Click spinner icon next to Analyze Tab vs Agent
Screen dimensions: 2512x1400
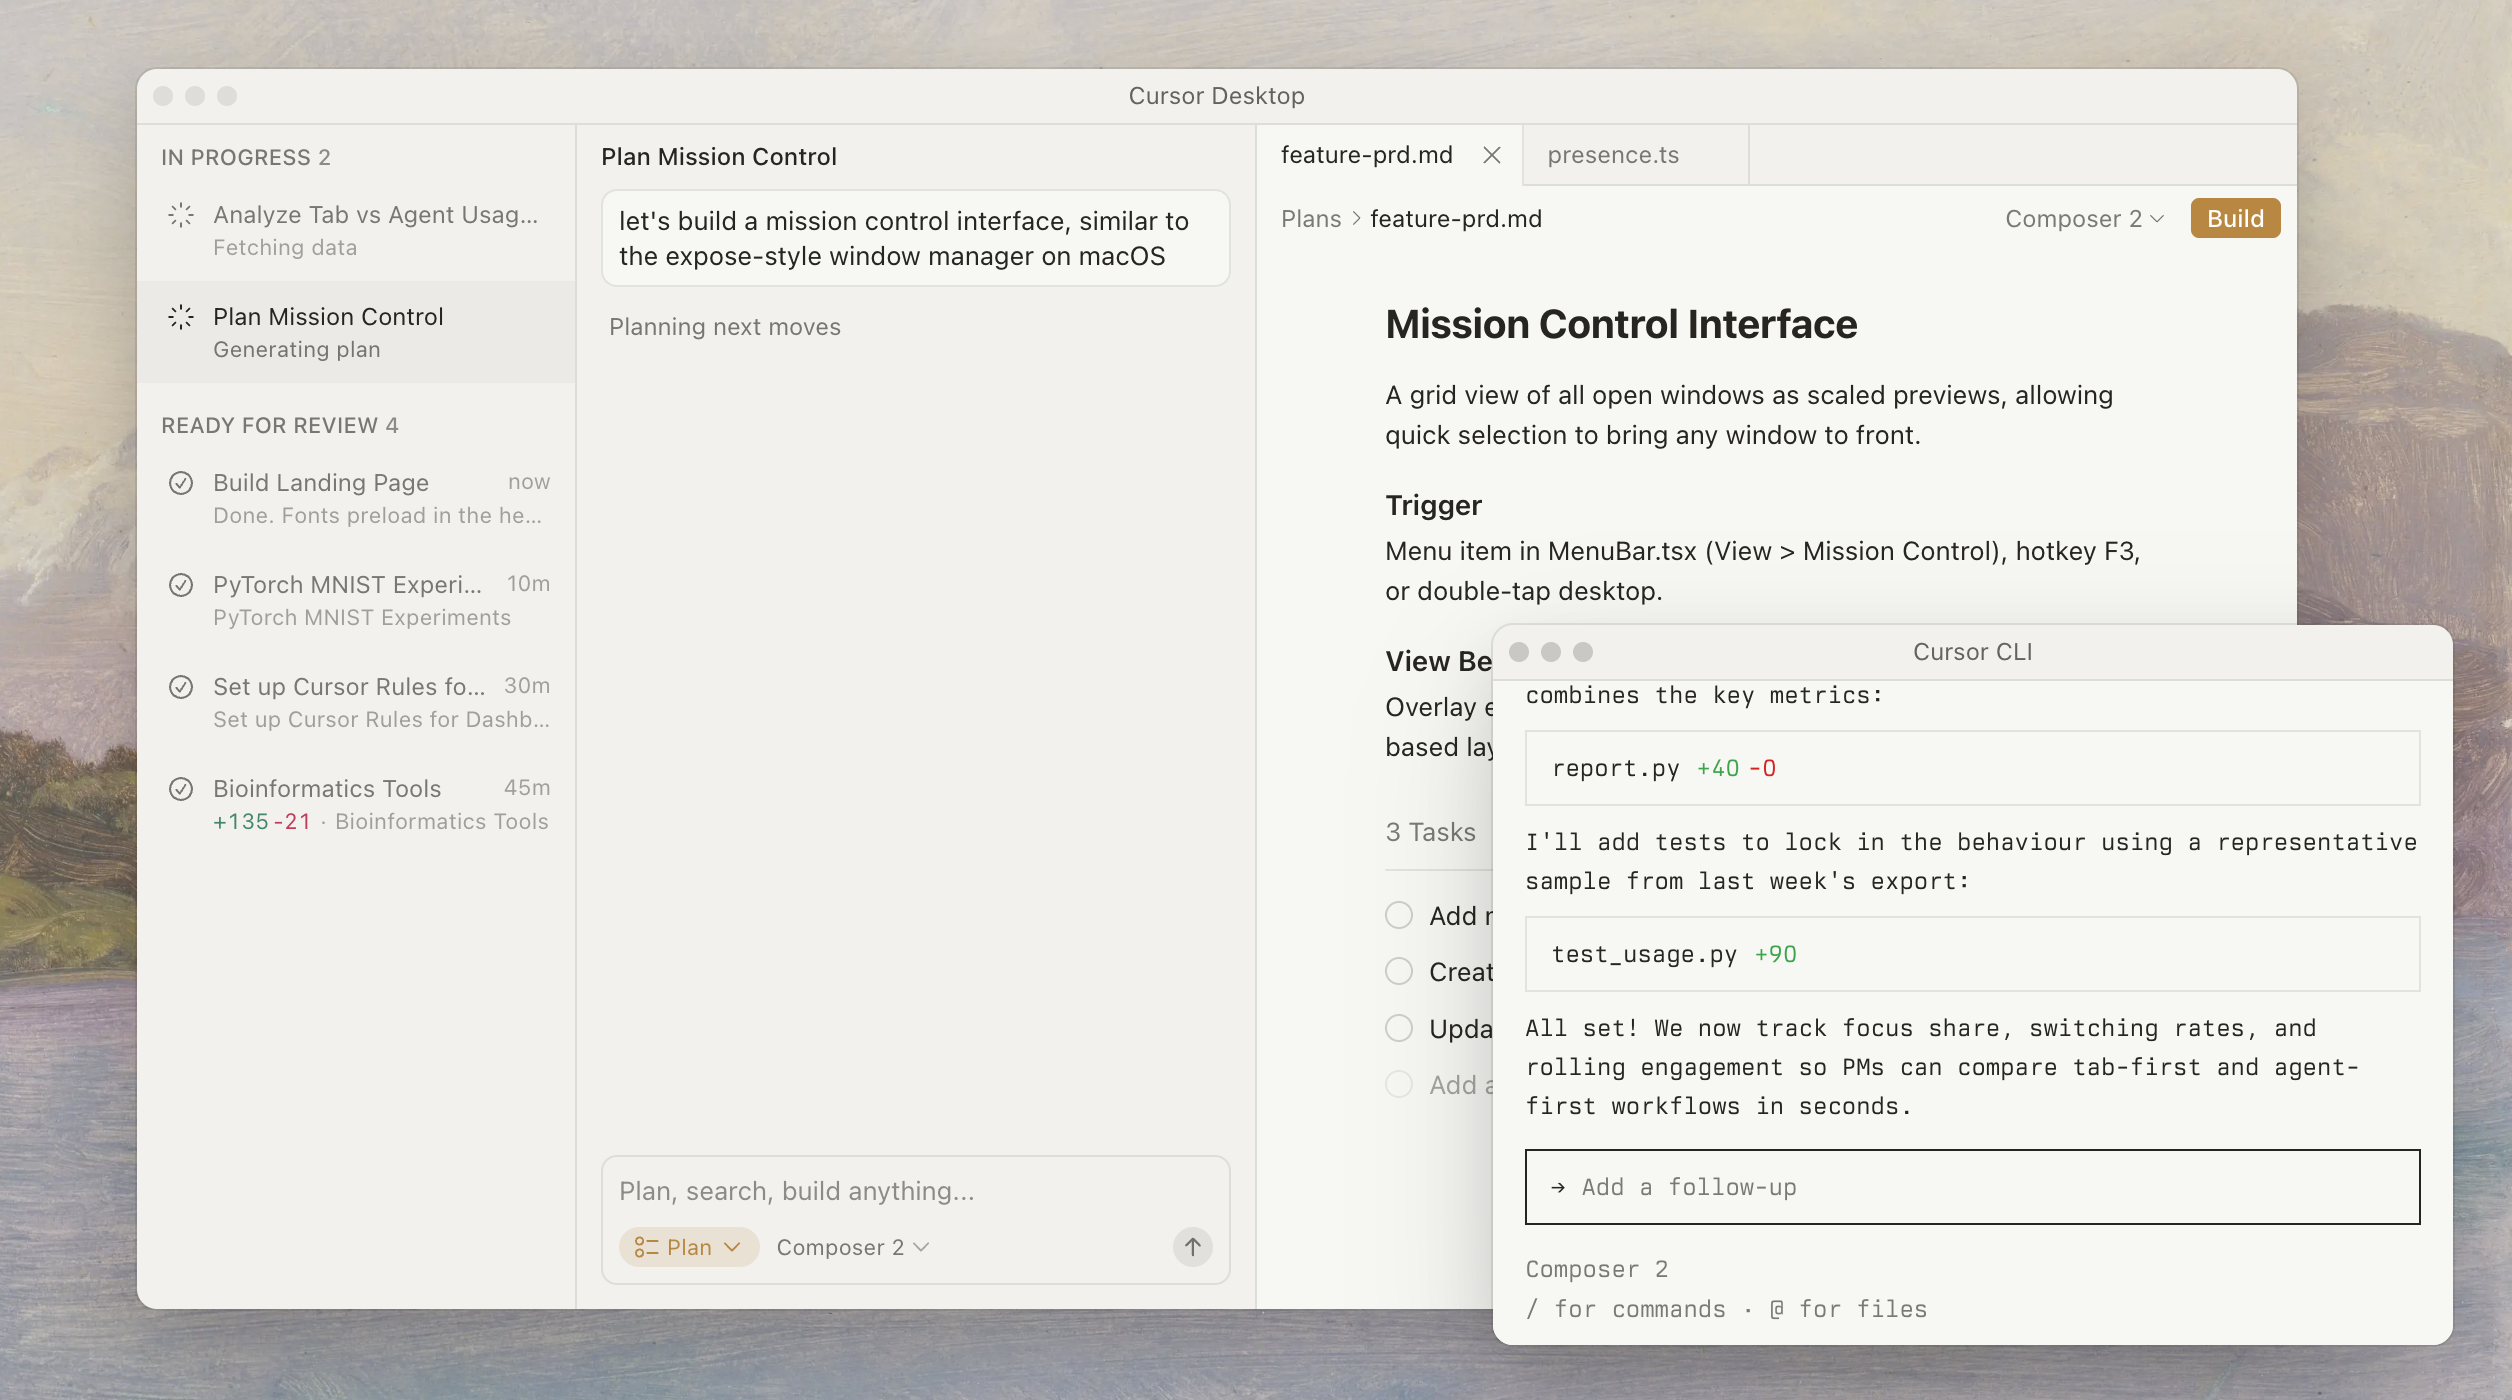tap(181, 215)
